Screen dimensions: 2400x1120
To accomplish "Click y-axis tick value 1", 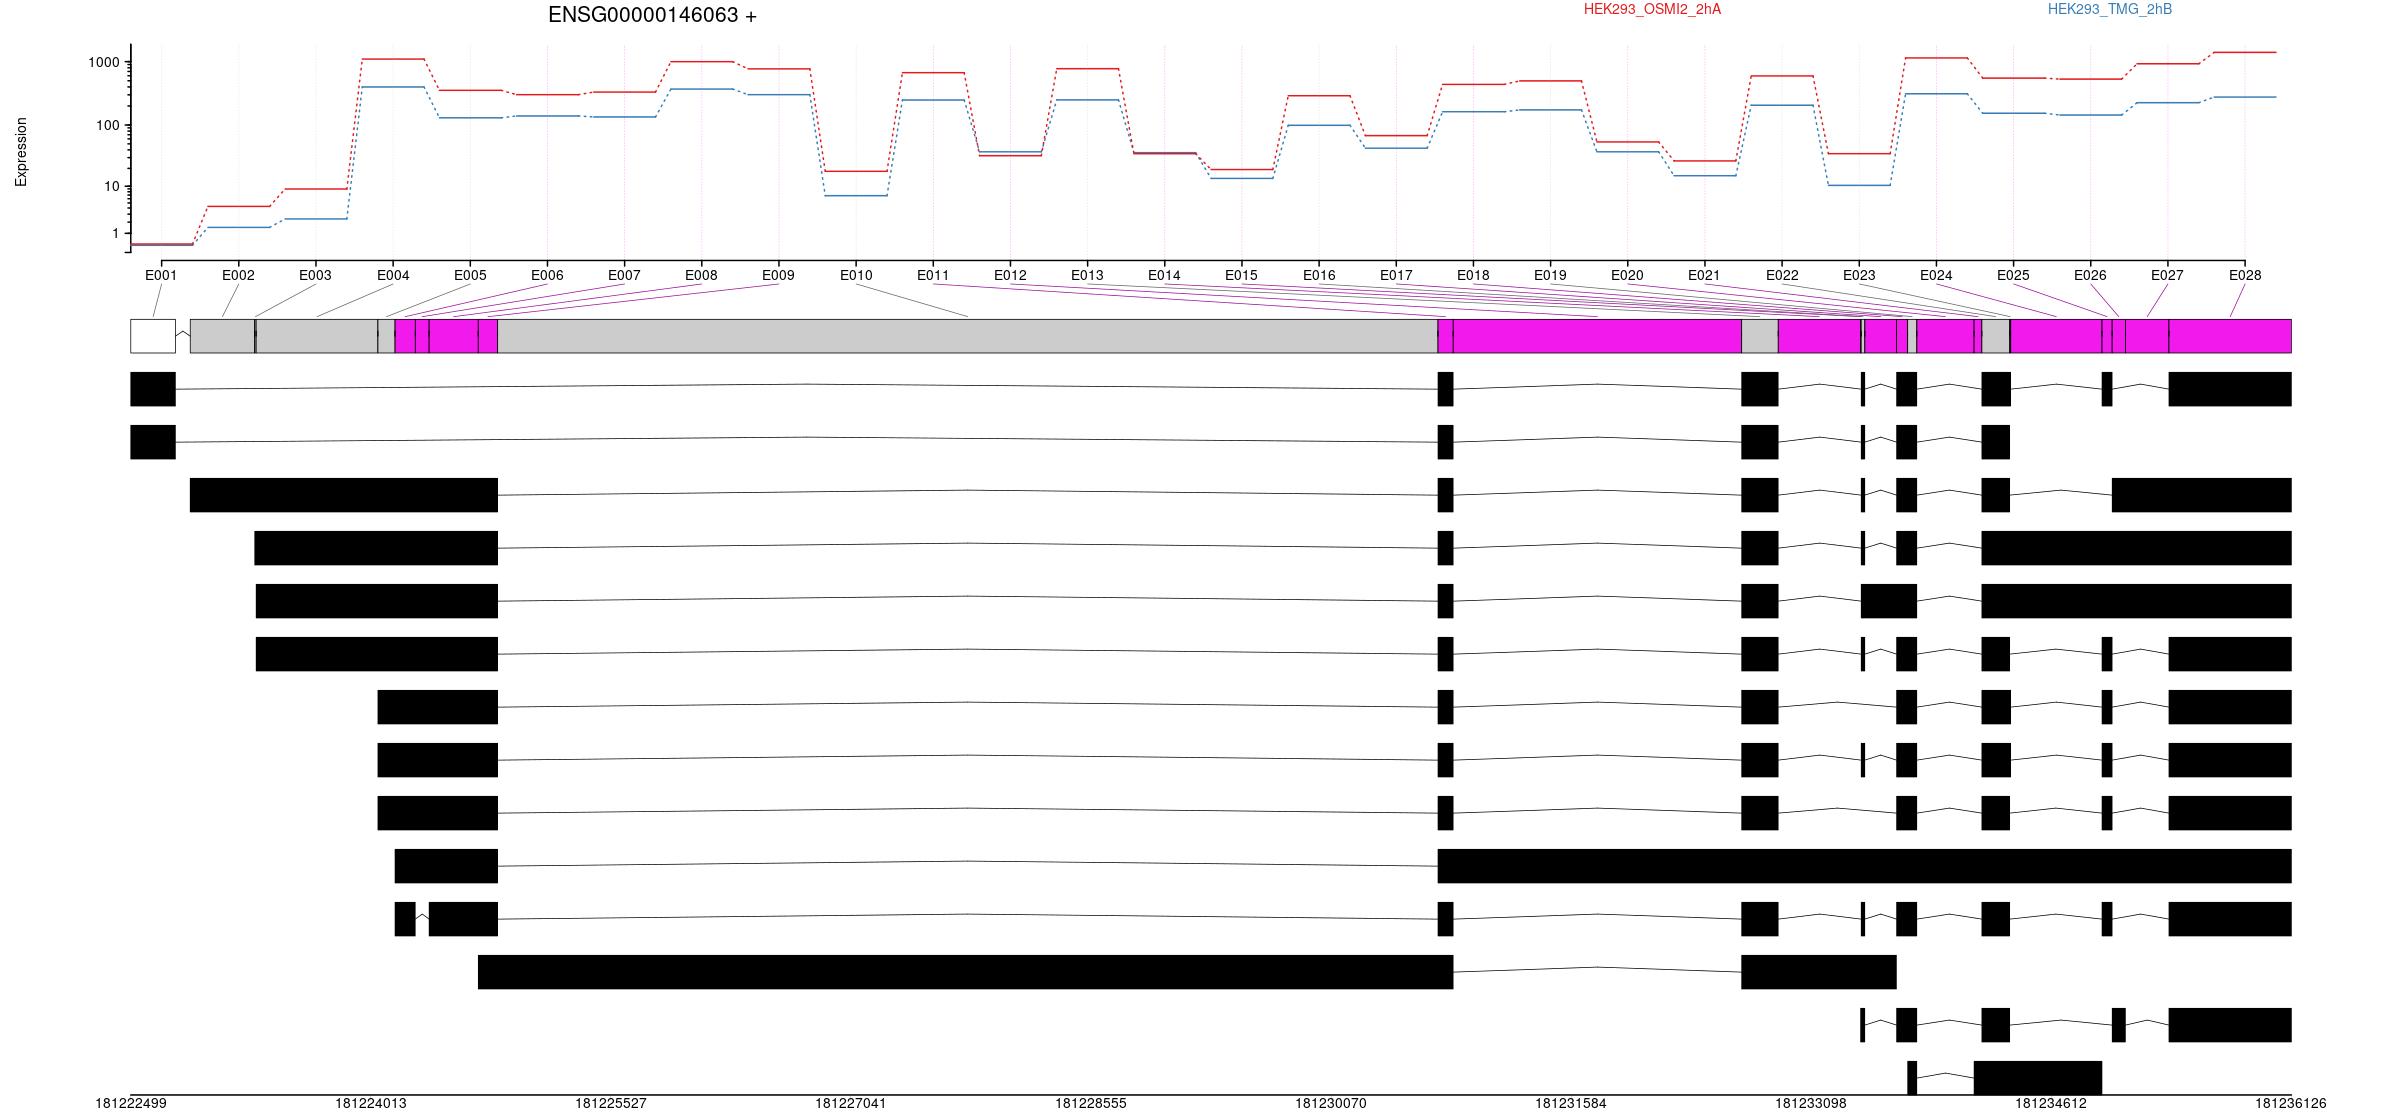I will [116, 233].
